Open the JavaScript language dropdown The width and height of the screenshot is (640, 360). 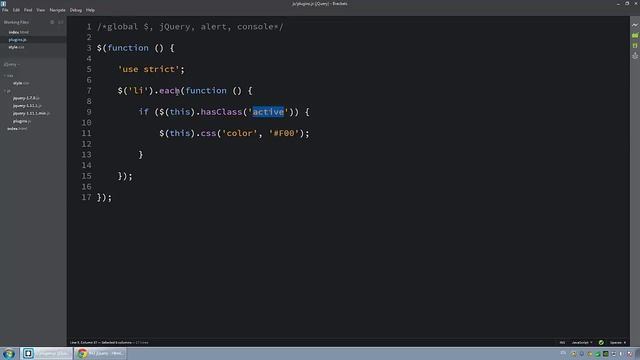coord(582,342)
